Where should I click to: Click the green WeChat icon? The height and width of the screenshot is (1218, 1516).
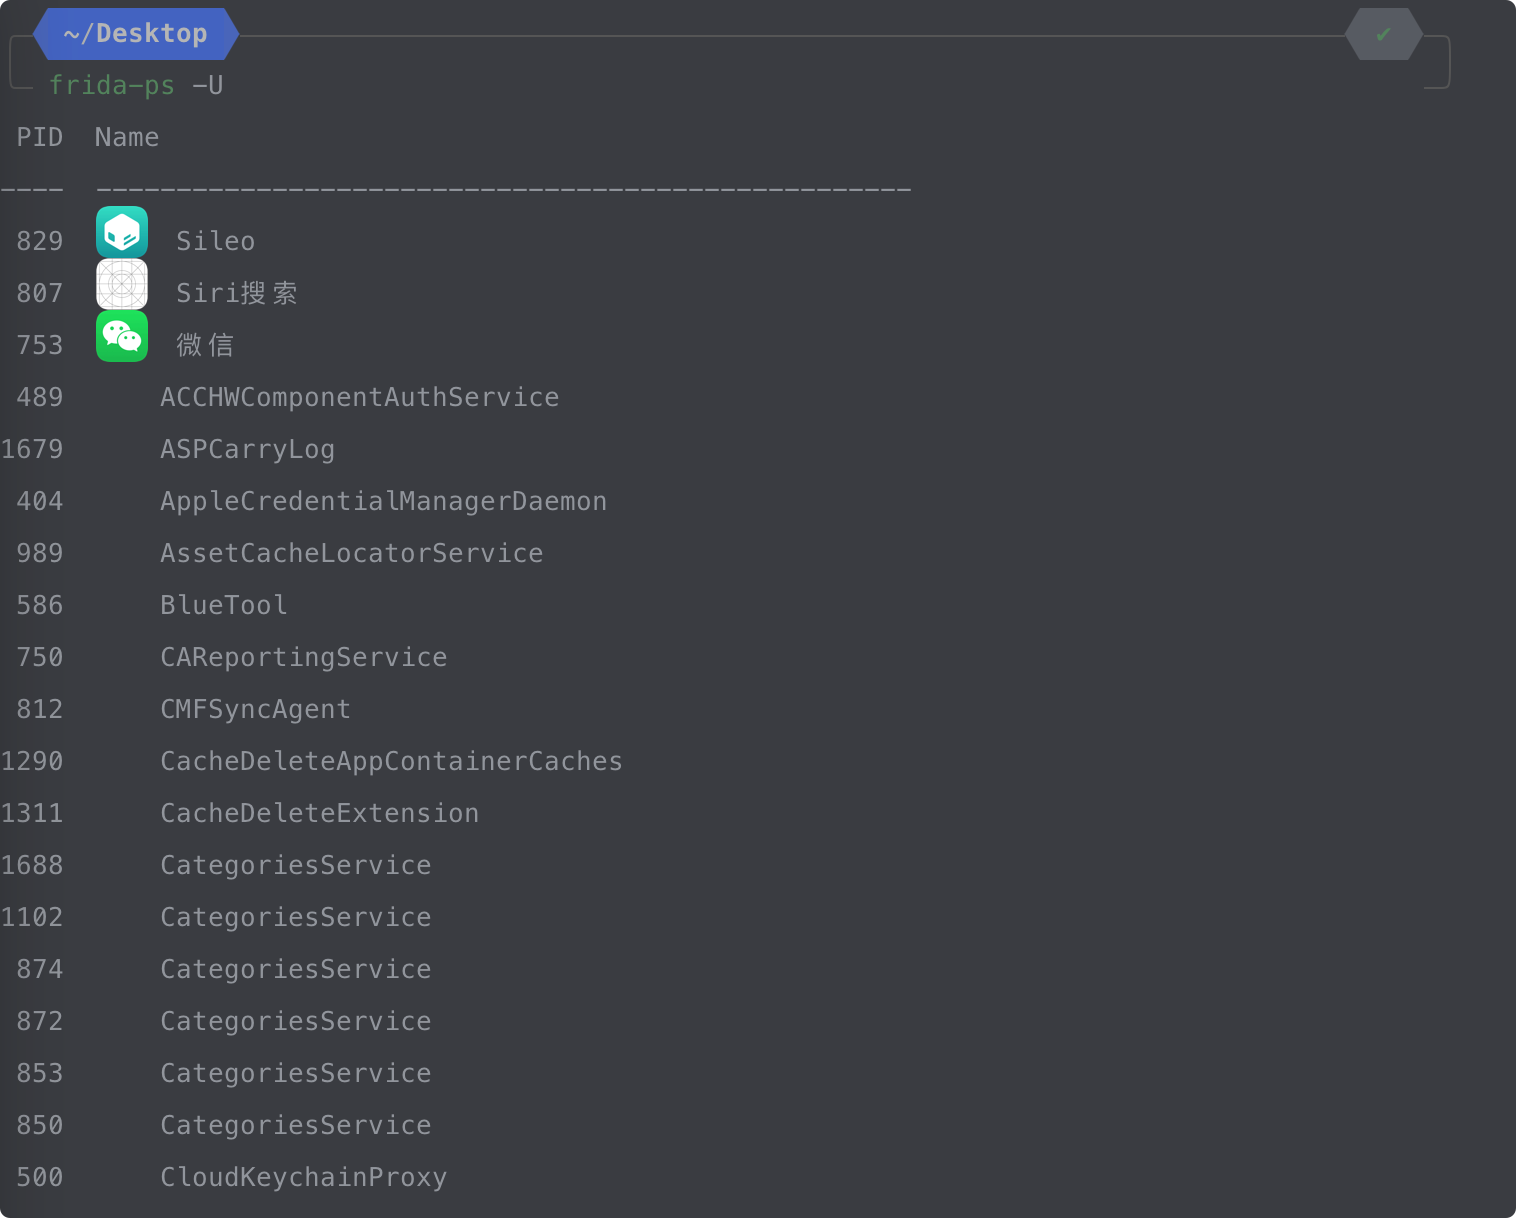tap(122, 336)
